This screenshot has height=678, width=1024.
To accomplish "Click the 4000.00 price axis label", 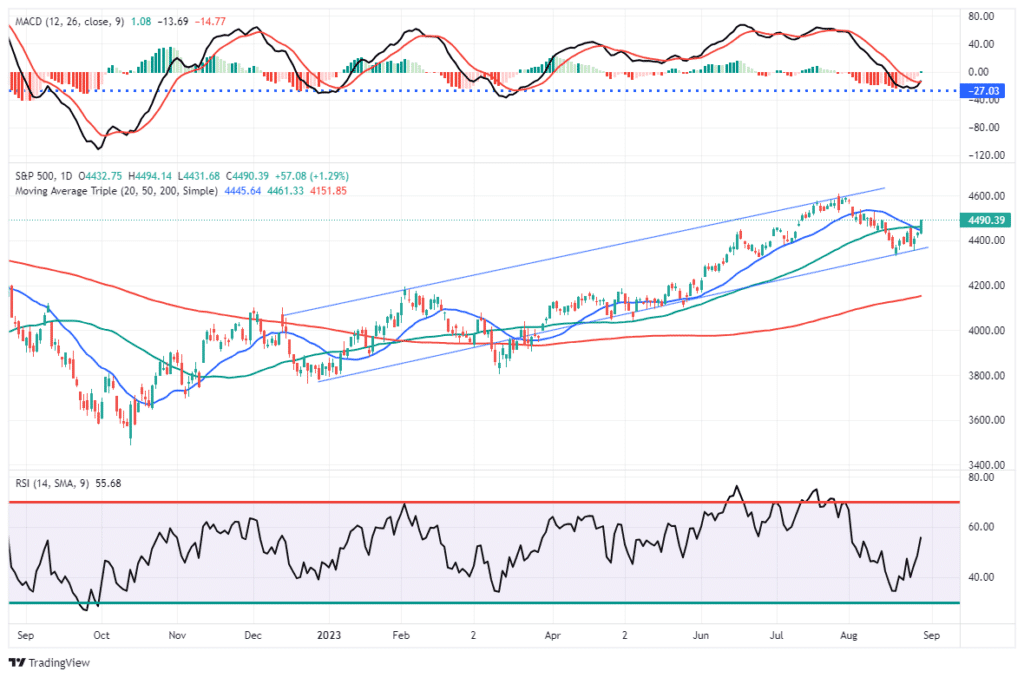I will coord(986,331).
